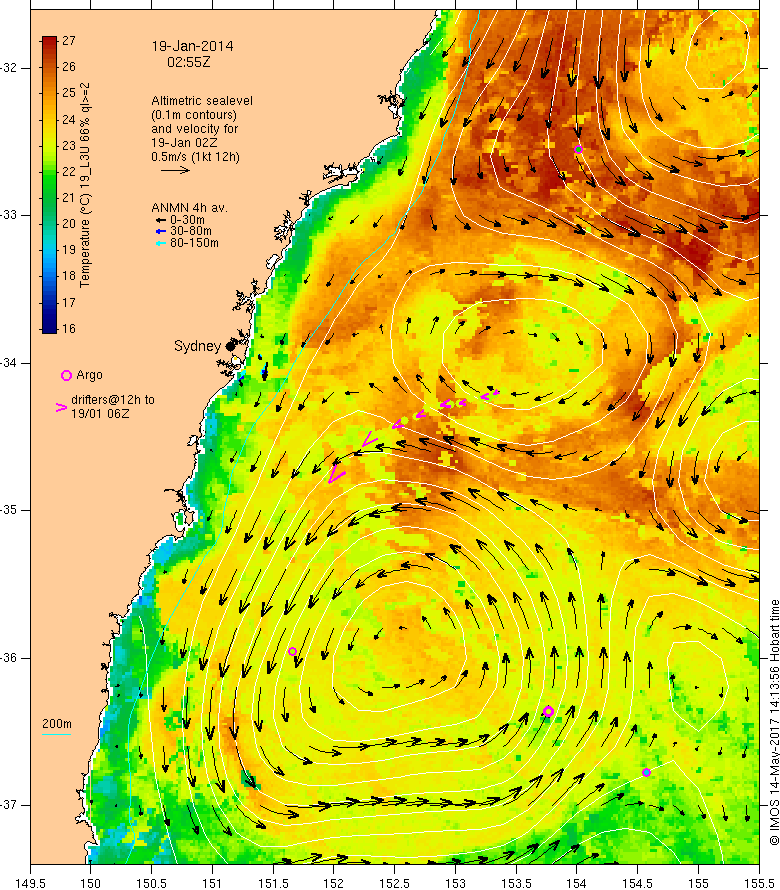Image resolution: width=780 pixels, height=890 pixels.
Task: Click the '19-Jan-2014' date text
Action: point(192,47)
